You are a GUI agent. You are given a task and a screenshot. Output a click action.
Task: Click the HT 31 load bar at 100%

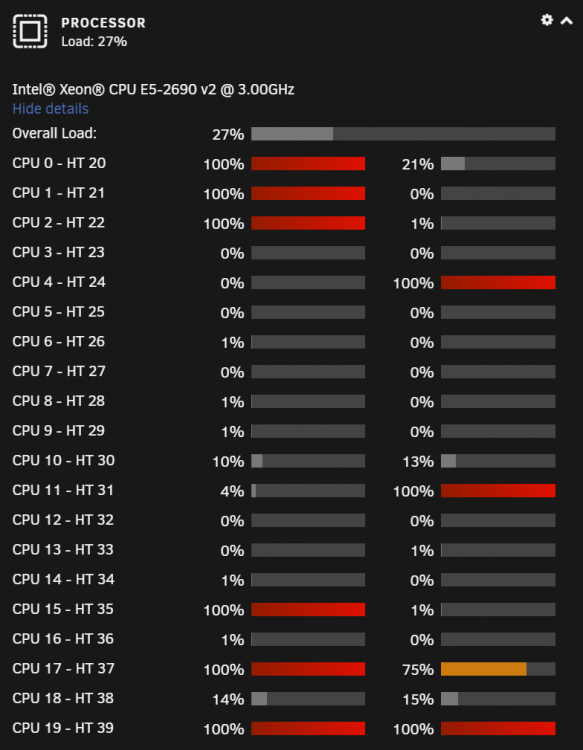pos(498,490)
